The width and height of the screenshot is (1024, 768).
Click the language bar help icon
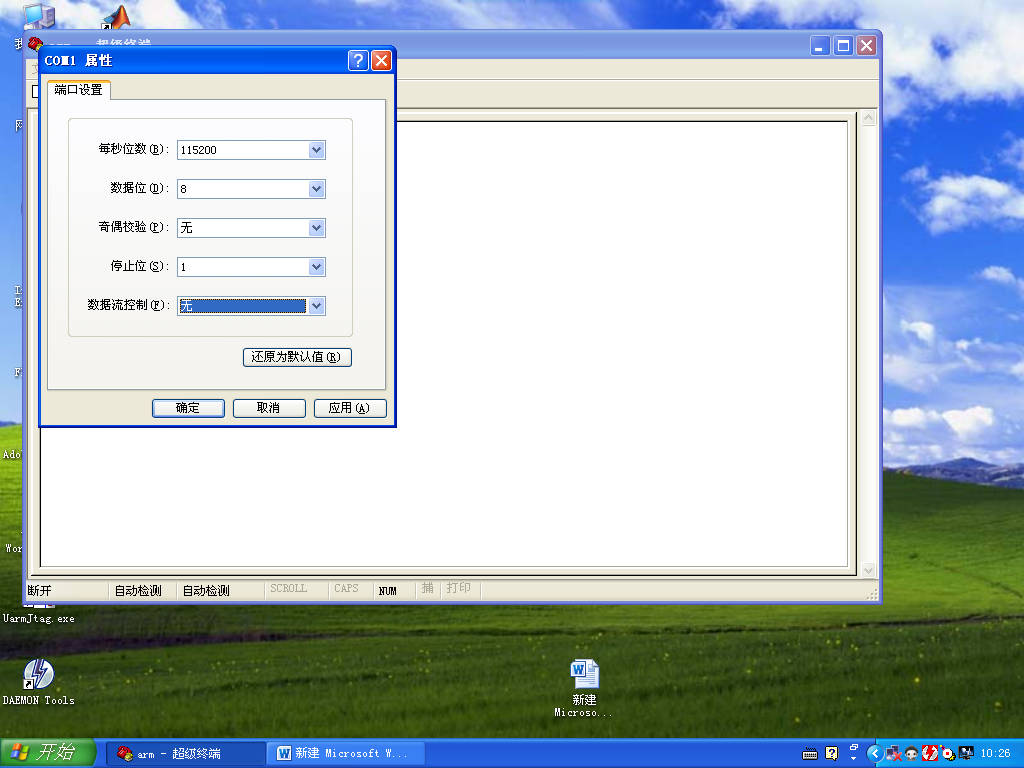(831, 754)
